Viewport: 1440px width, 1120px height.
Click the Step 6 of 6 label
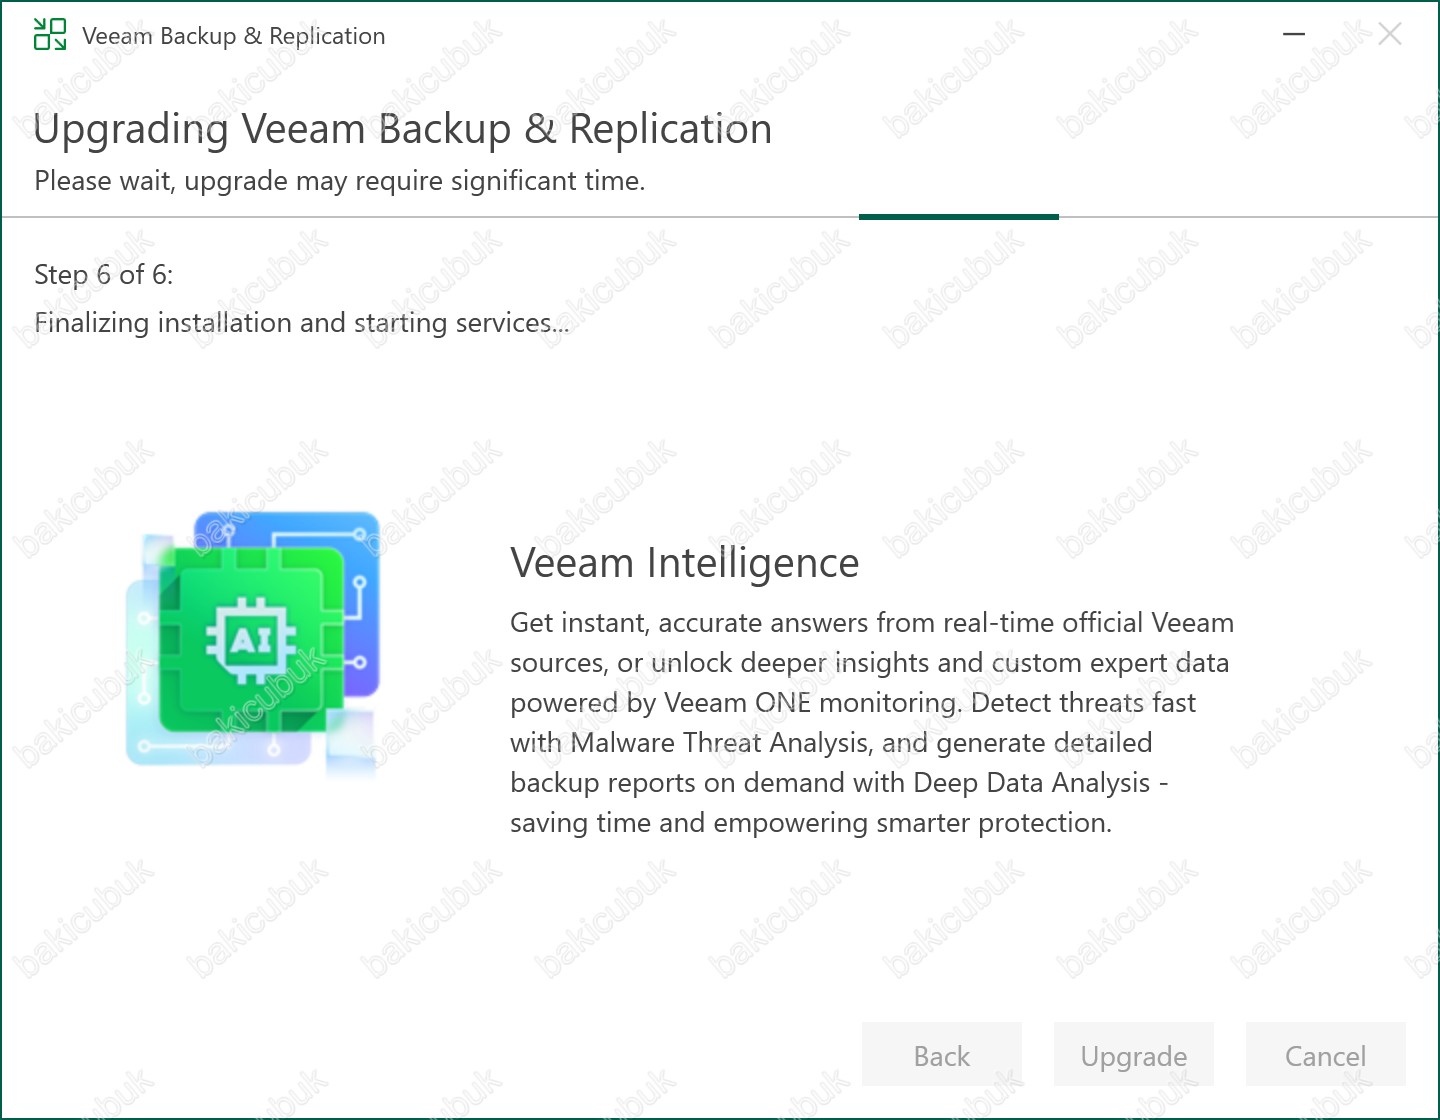pyautogui.click(x=104, y=275)
